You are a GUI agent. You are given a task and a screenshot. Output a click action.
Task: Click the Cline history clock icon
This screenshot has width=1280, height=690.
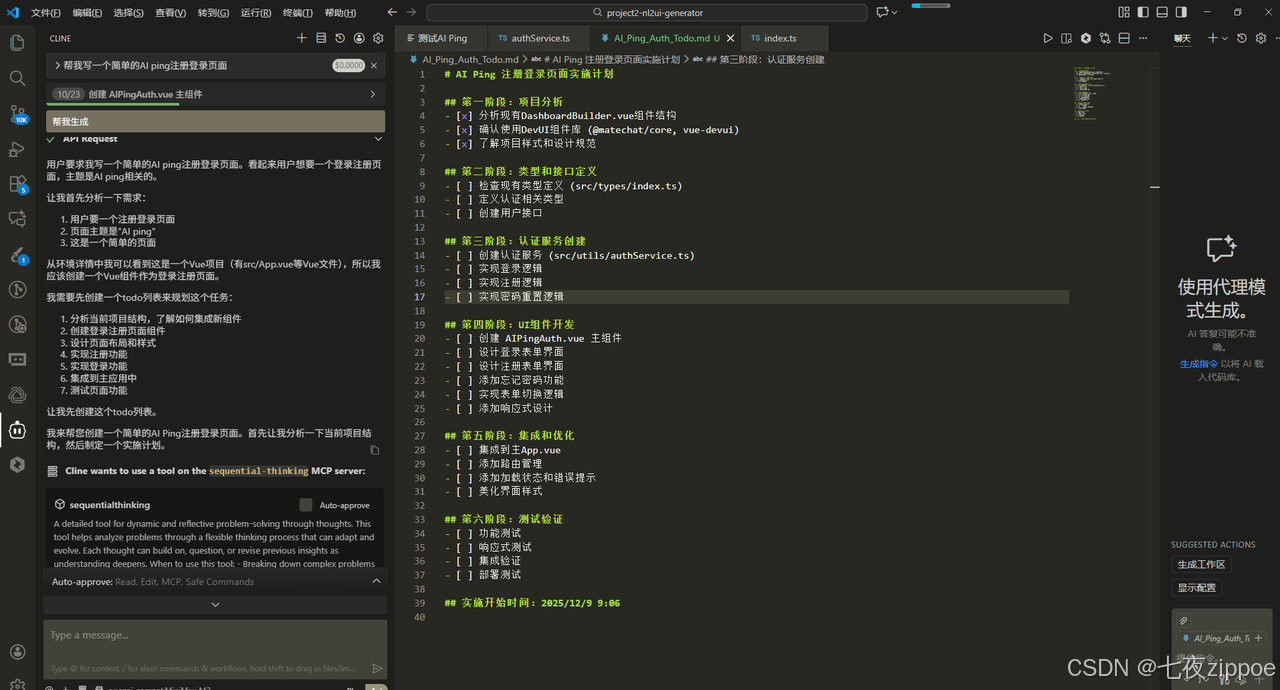click(x=340, y=38)
